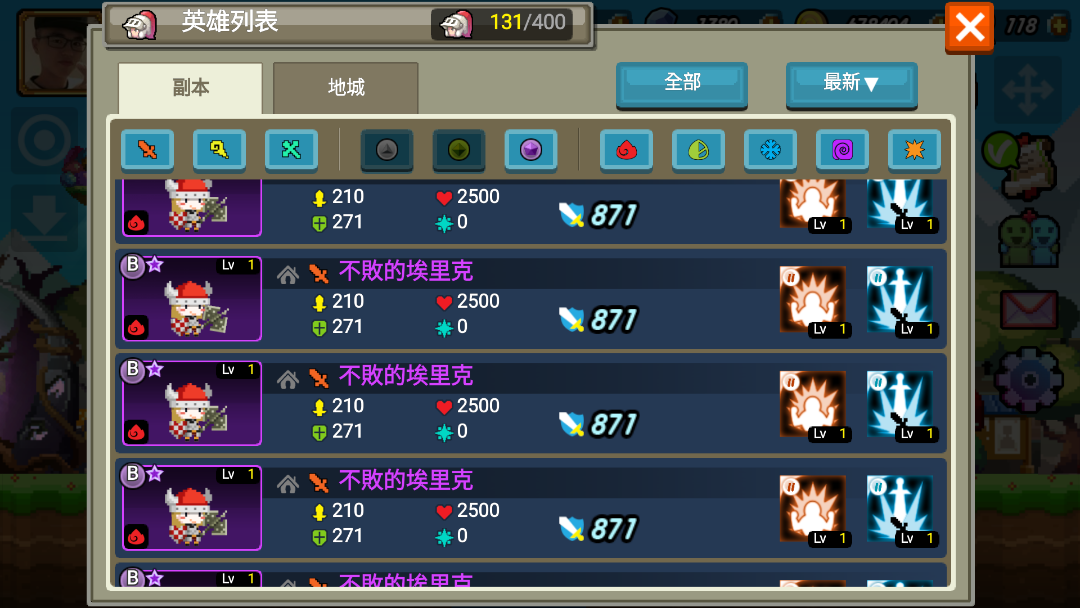Close the hero list window
Image resolution: width=1080 pixels, height=608 pixels.
tap(969, 28)
